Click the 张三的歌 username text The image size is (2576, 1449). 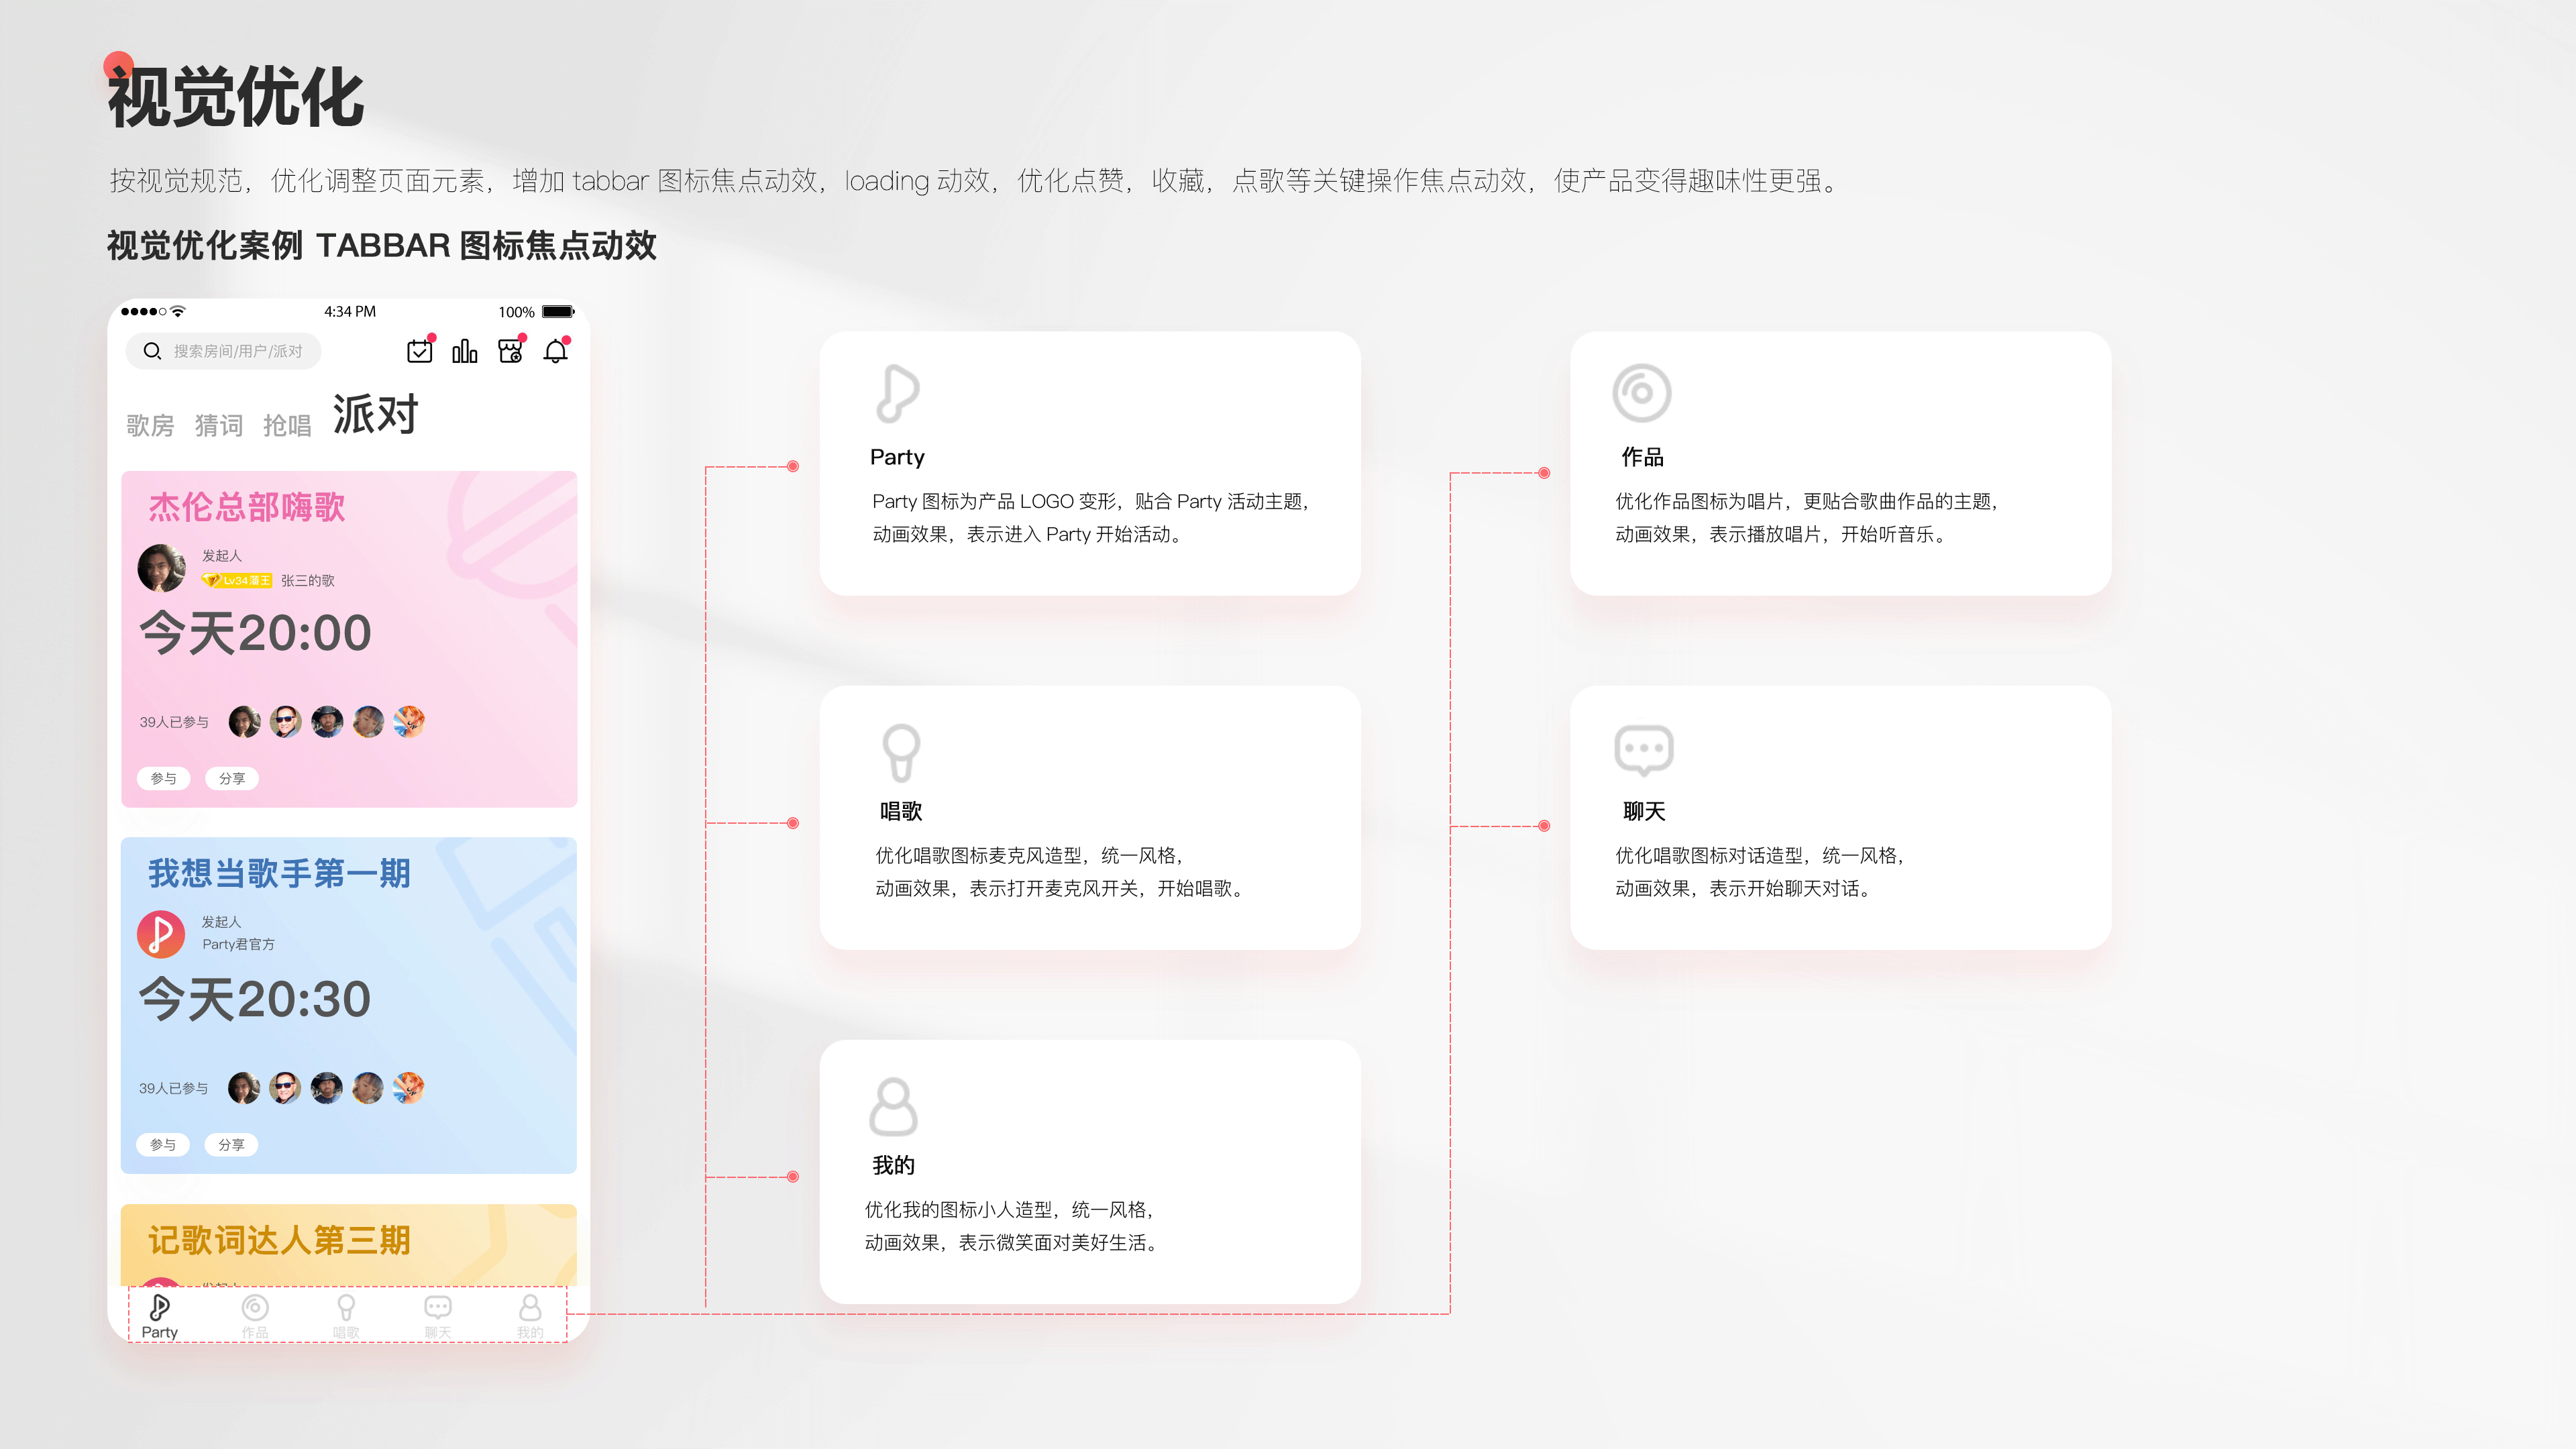pos(308,581)
